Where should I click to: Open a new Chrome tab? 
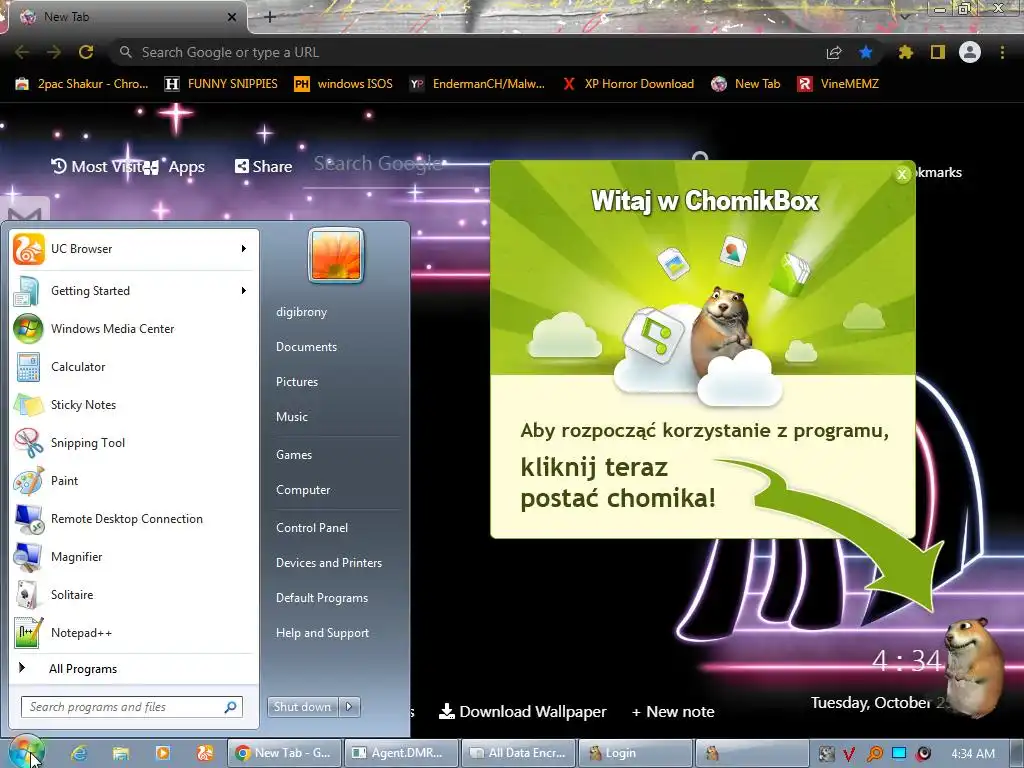click(270, 17)
